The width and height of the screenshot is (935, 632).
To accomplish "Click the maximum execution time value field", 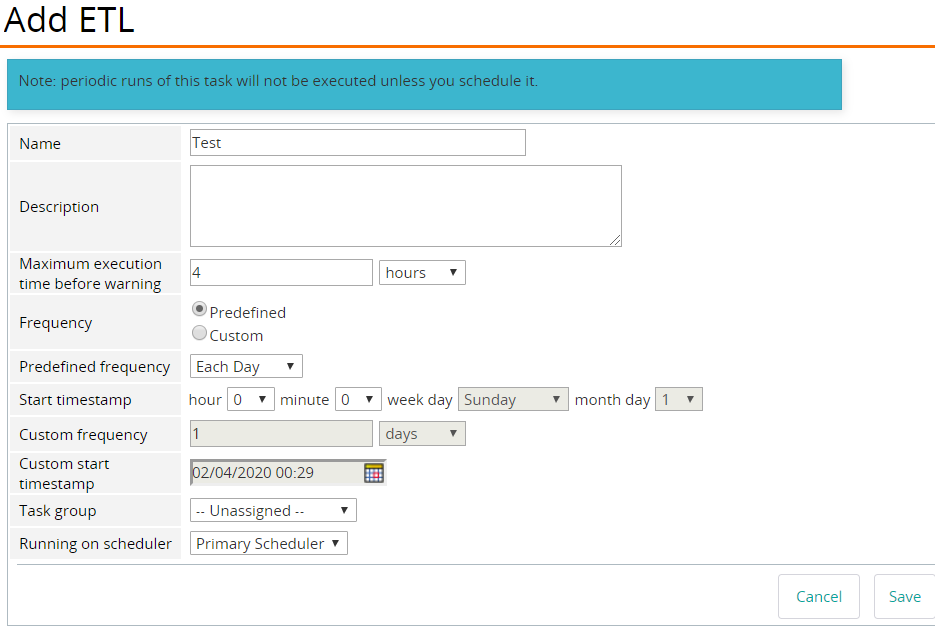I will 281,272.
